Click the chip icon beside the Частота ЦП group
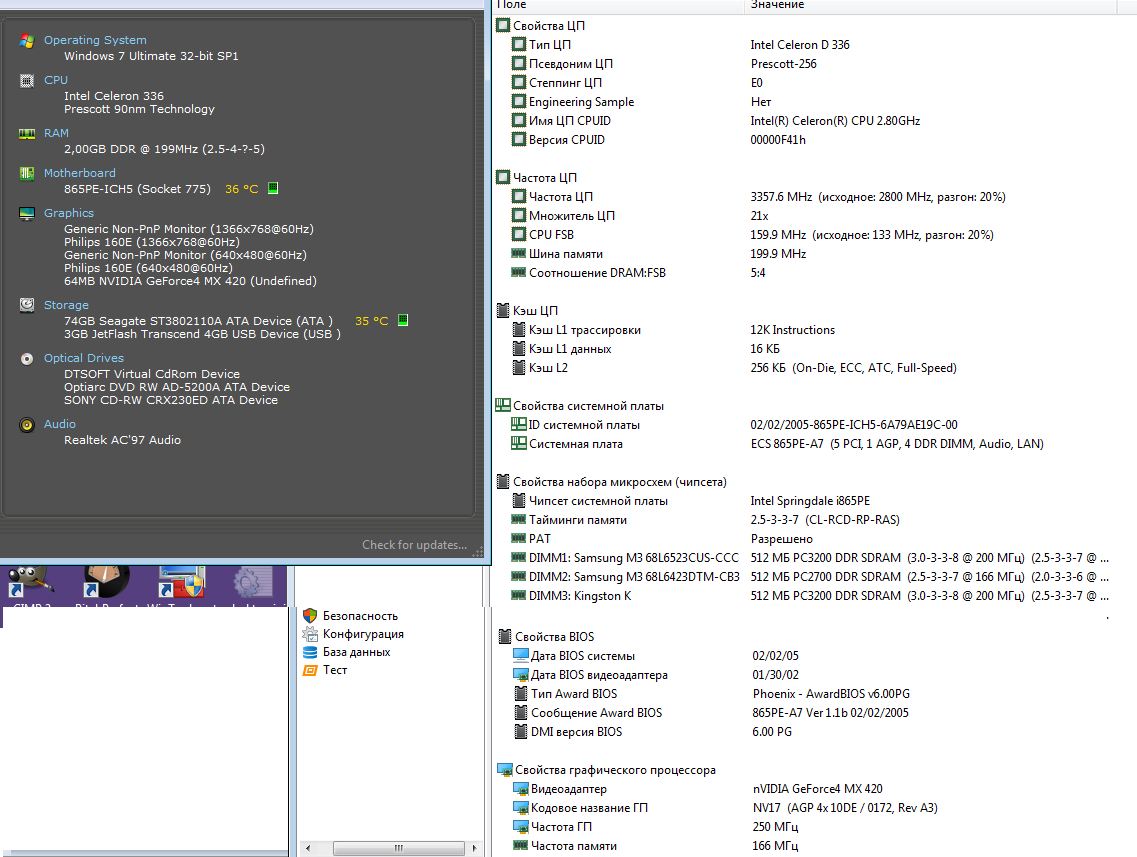The height and width of the screenshot is (857, 1137). click(503, 178)
